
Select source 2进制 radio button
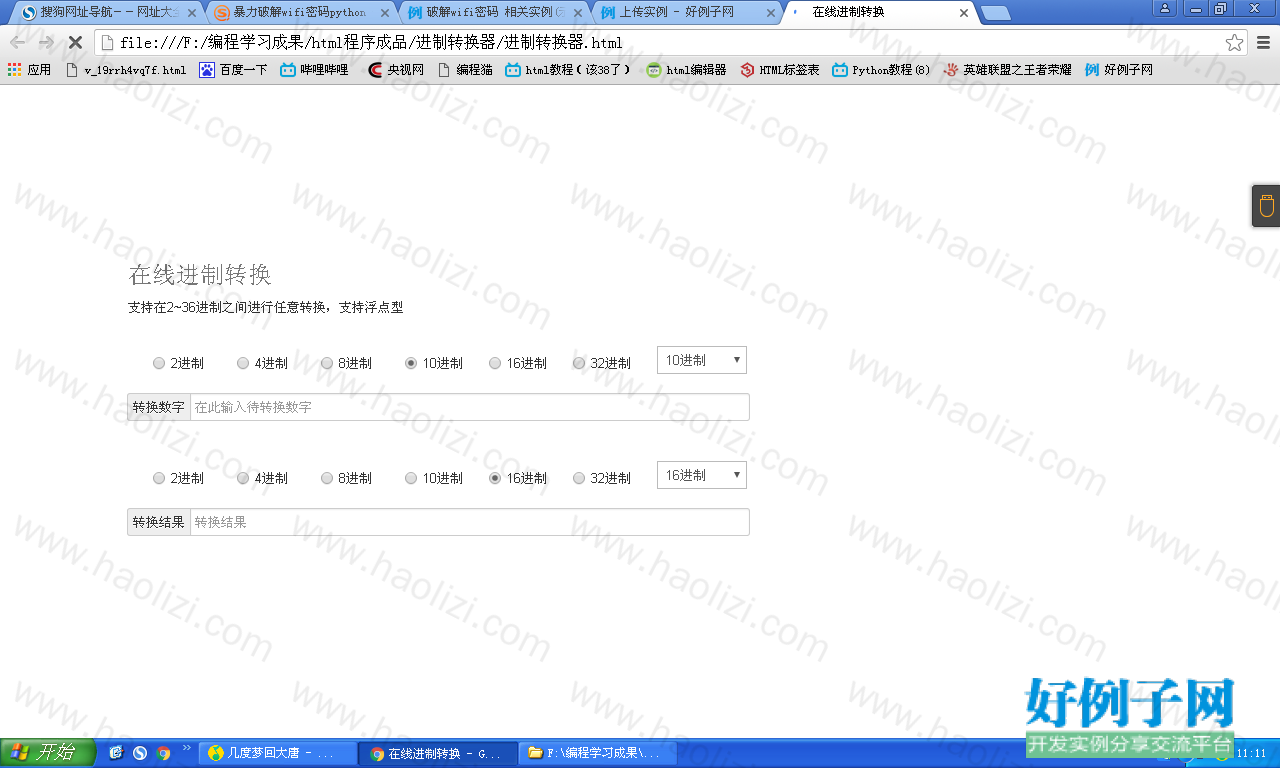[159, 363]
